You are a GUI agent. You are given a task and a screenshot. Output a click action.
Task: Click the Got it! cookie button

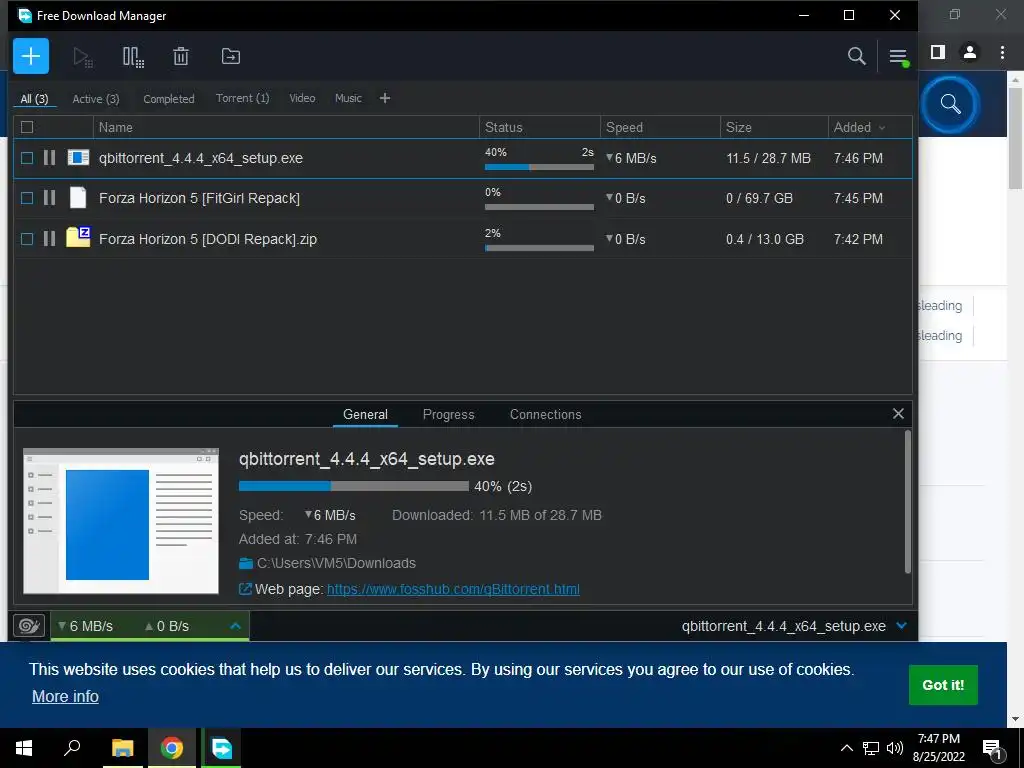point(942,684)
